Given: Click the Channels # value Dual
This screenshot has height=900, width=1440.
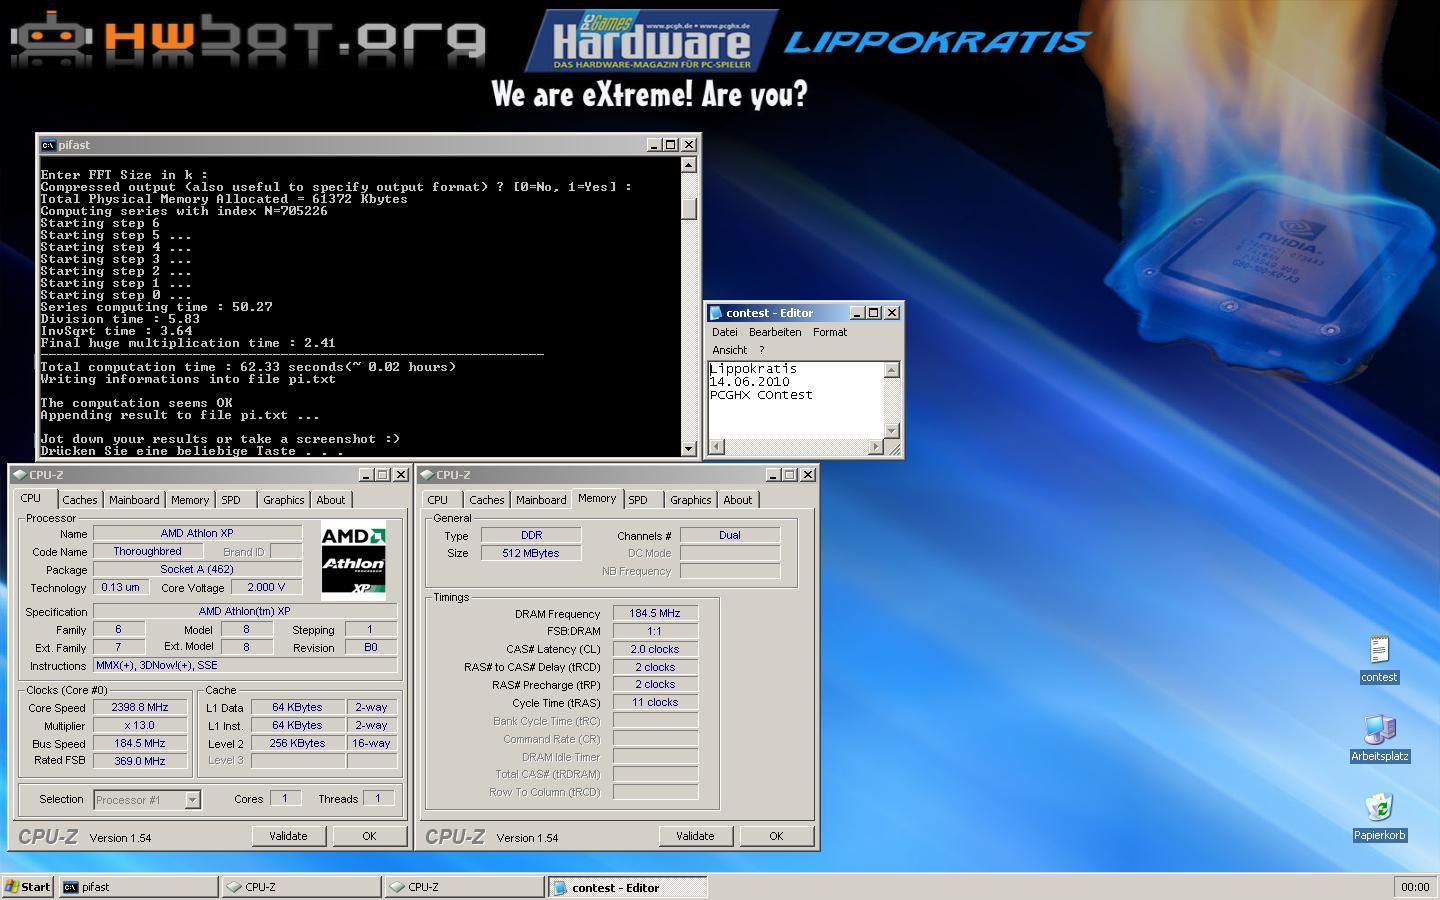Looking at the screenshot, I should [730, 535].
